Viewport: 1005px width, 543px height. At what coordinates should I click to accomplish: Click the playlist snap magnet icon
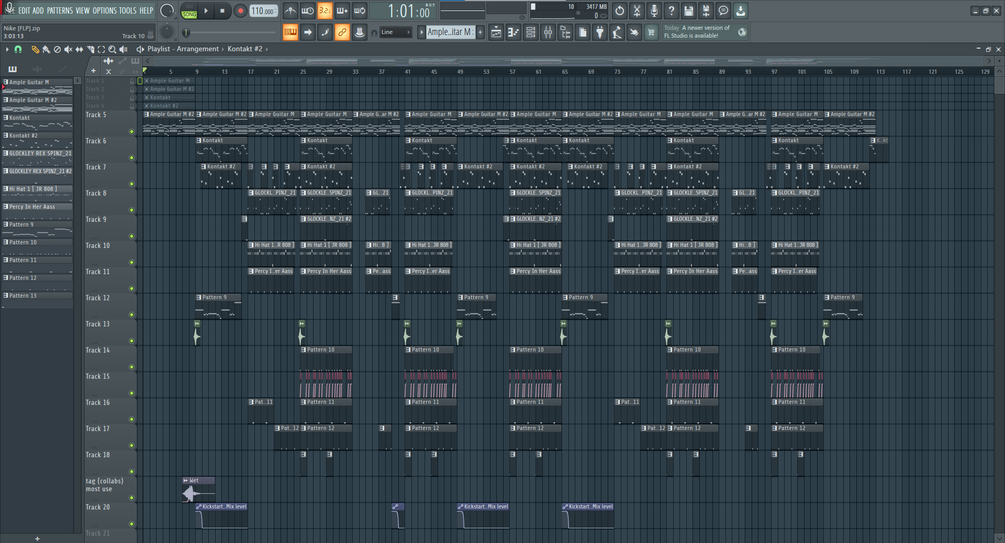click(18, 49)
